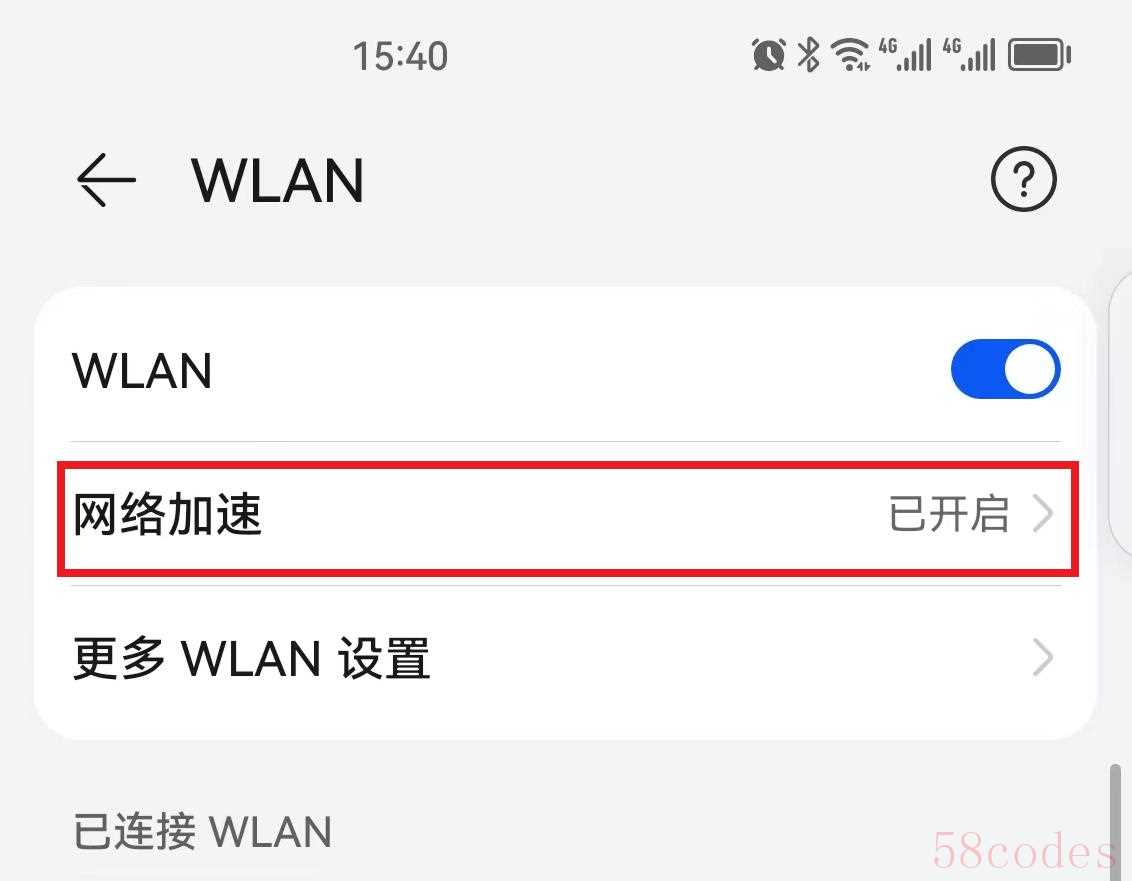
Task: Open the help question mark icon
Action: (x=1023, y=178)
